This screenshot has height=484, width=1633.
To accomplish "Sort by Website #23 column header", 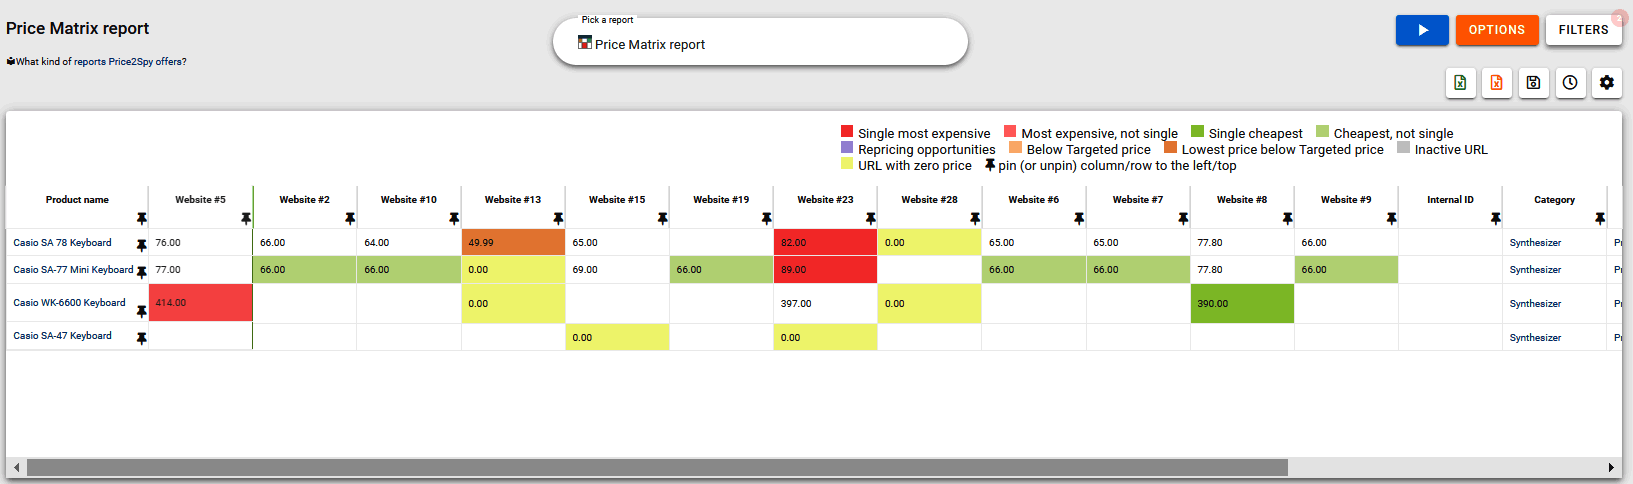I will tap(825, 200).
